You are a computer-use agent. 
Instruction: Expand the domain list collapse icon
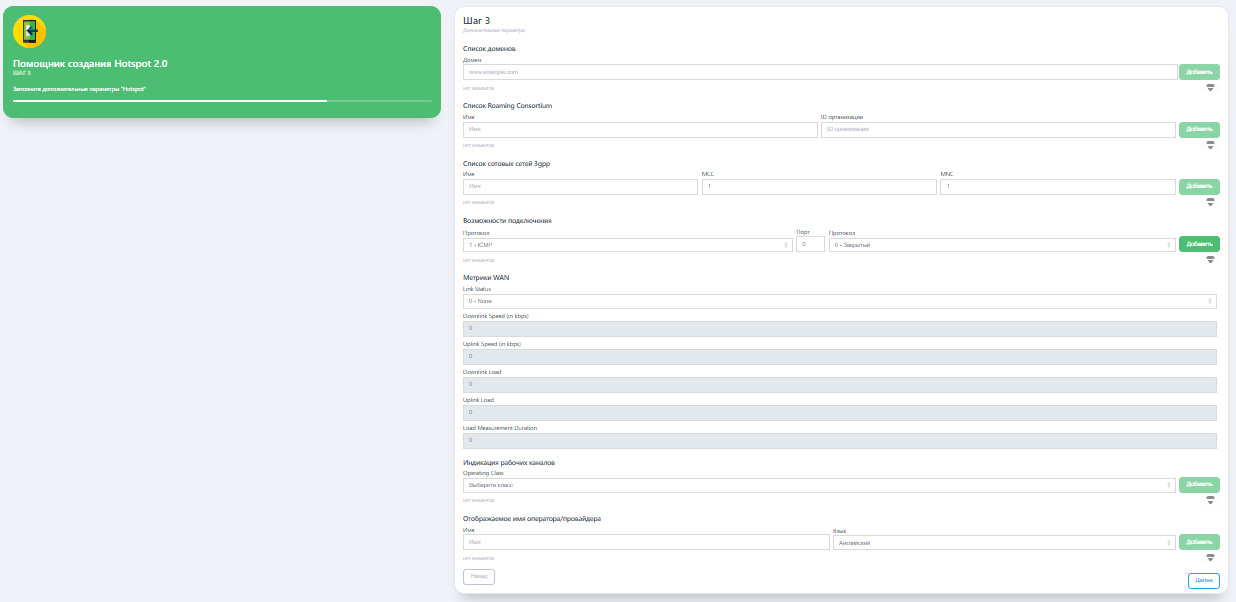tap(1210, 88)
